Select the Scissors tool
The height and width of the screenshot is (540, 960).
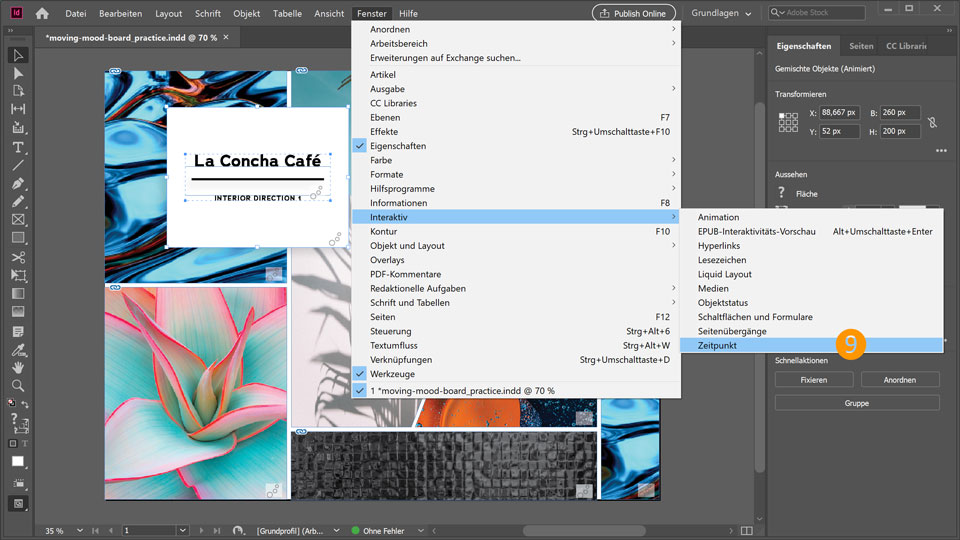[x=18, y=257]
